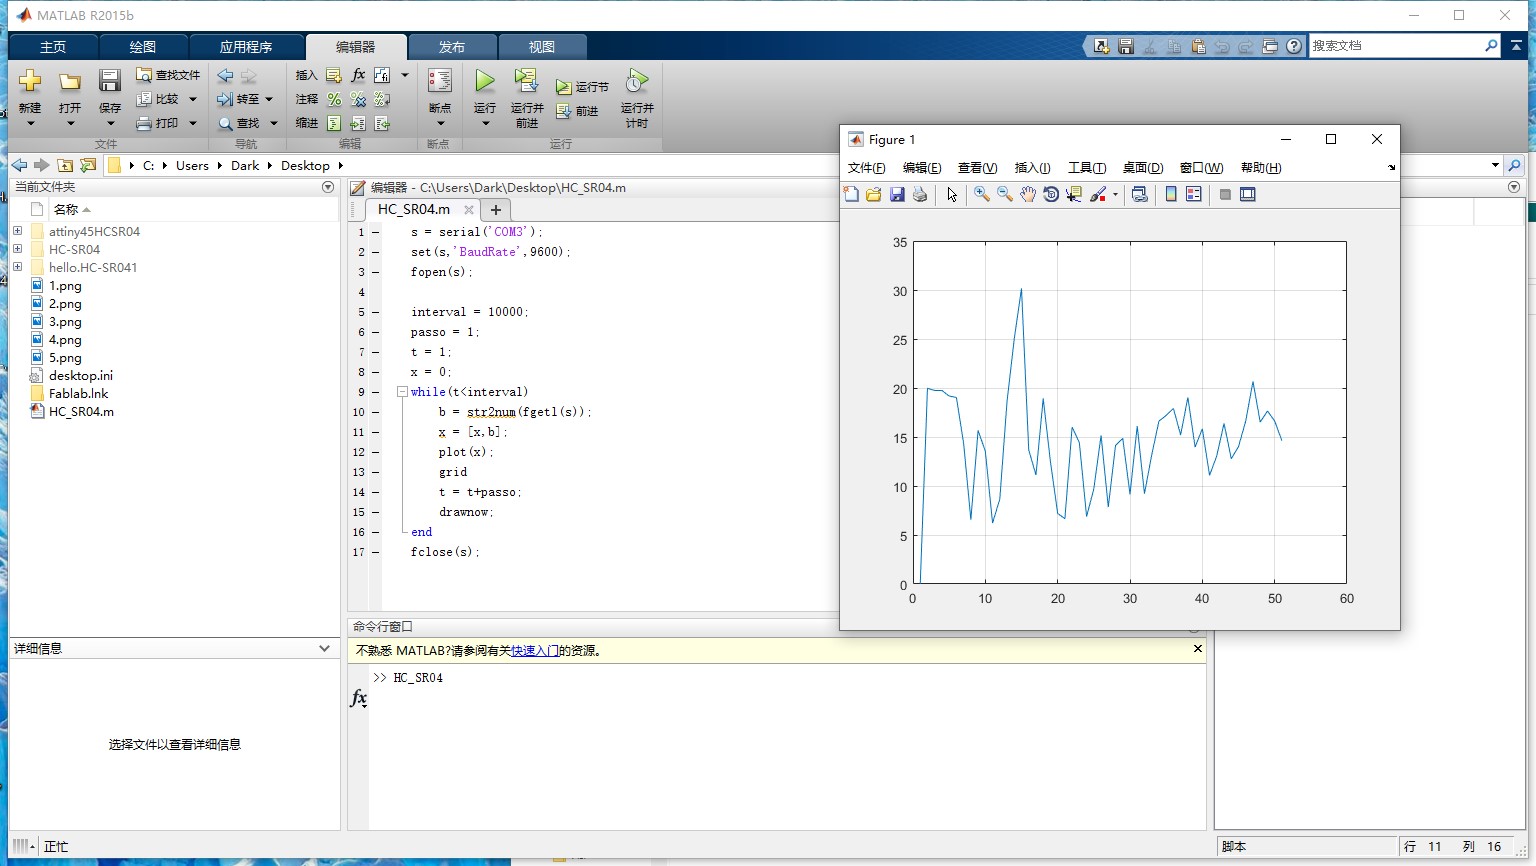Open the 打印 (Print) dropdown arrow
This screenshot has width=1536, height=866.
tap(193, 123)
